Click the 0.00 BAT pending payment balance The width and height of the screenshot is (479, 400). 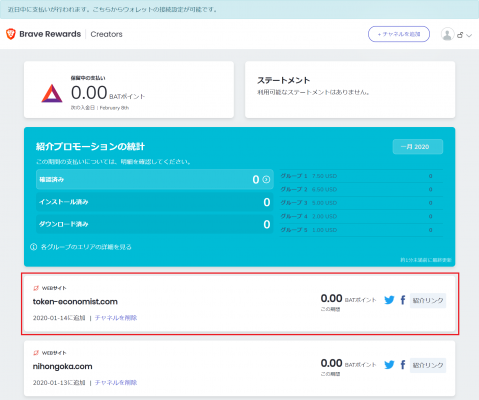coord(108,93)
